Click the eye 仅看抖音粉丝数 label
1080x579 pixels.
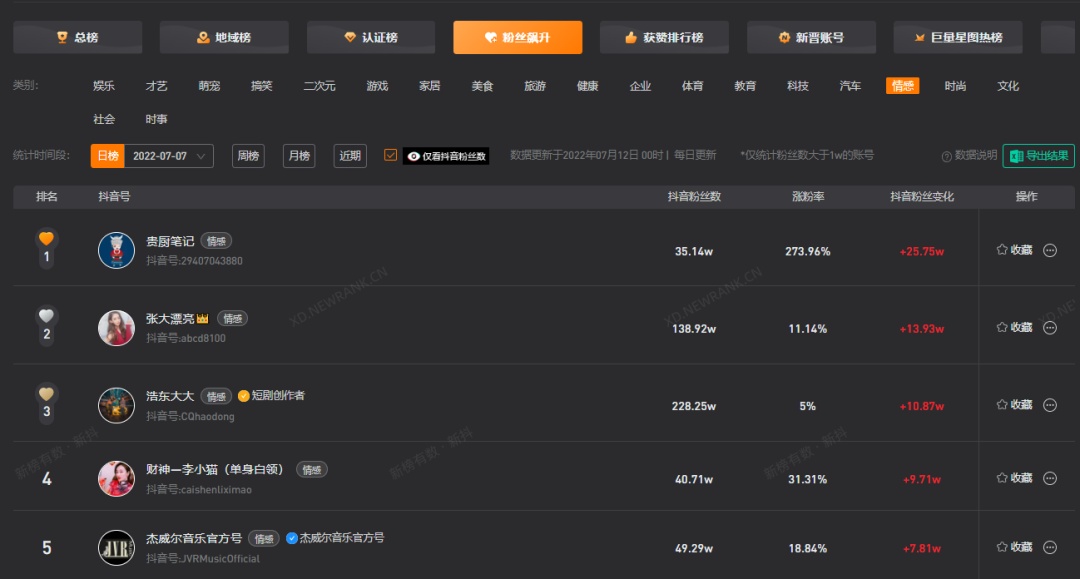click(446, 156)
